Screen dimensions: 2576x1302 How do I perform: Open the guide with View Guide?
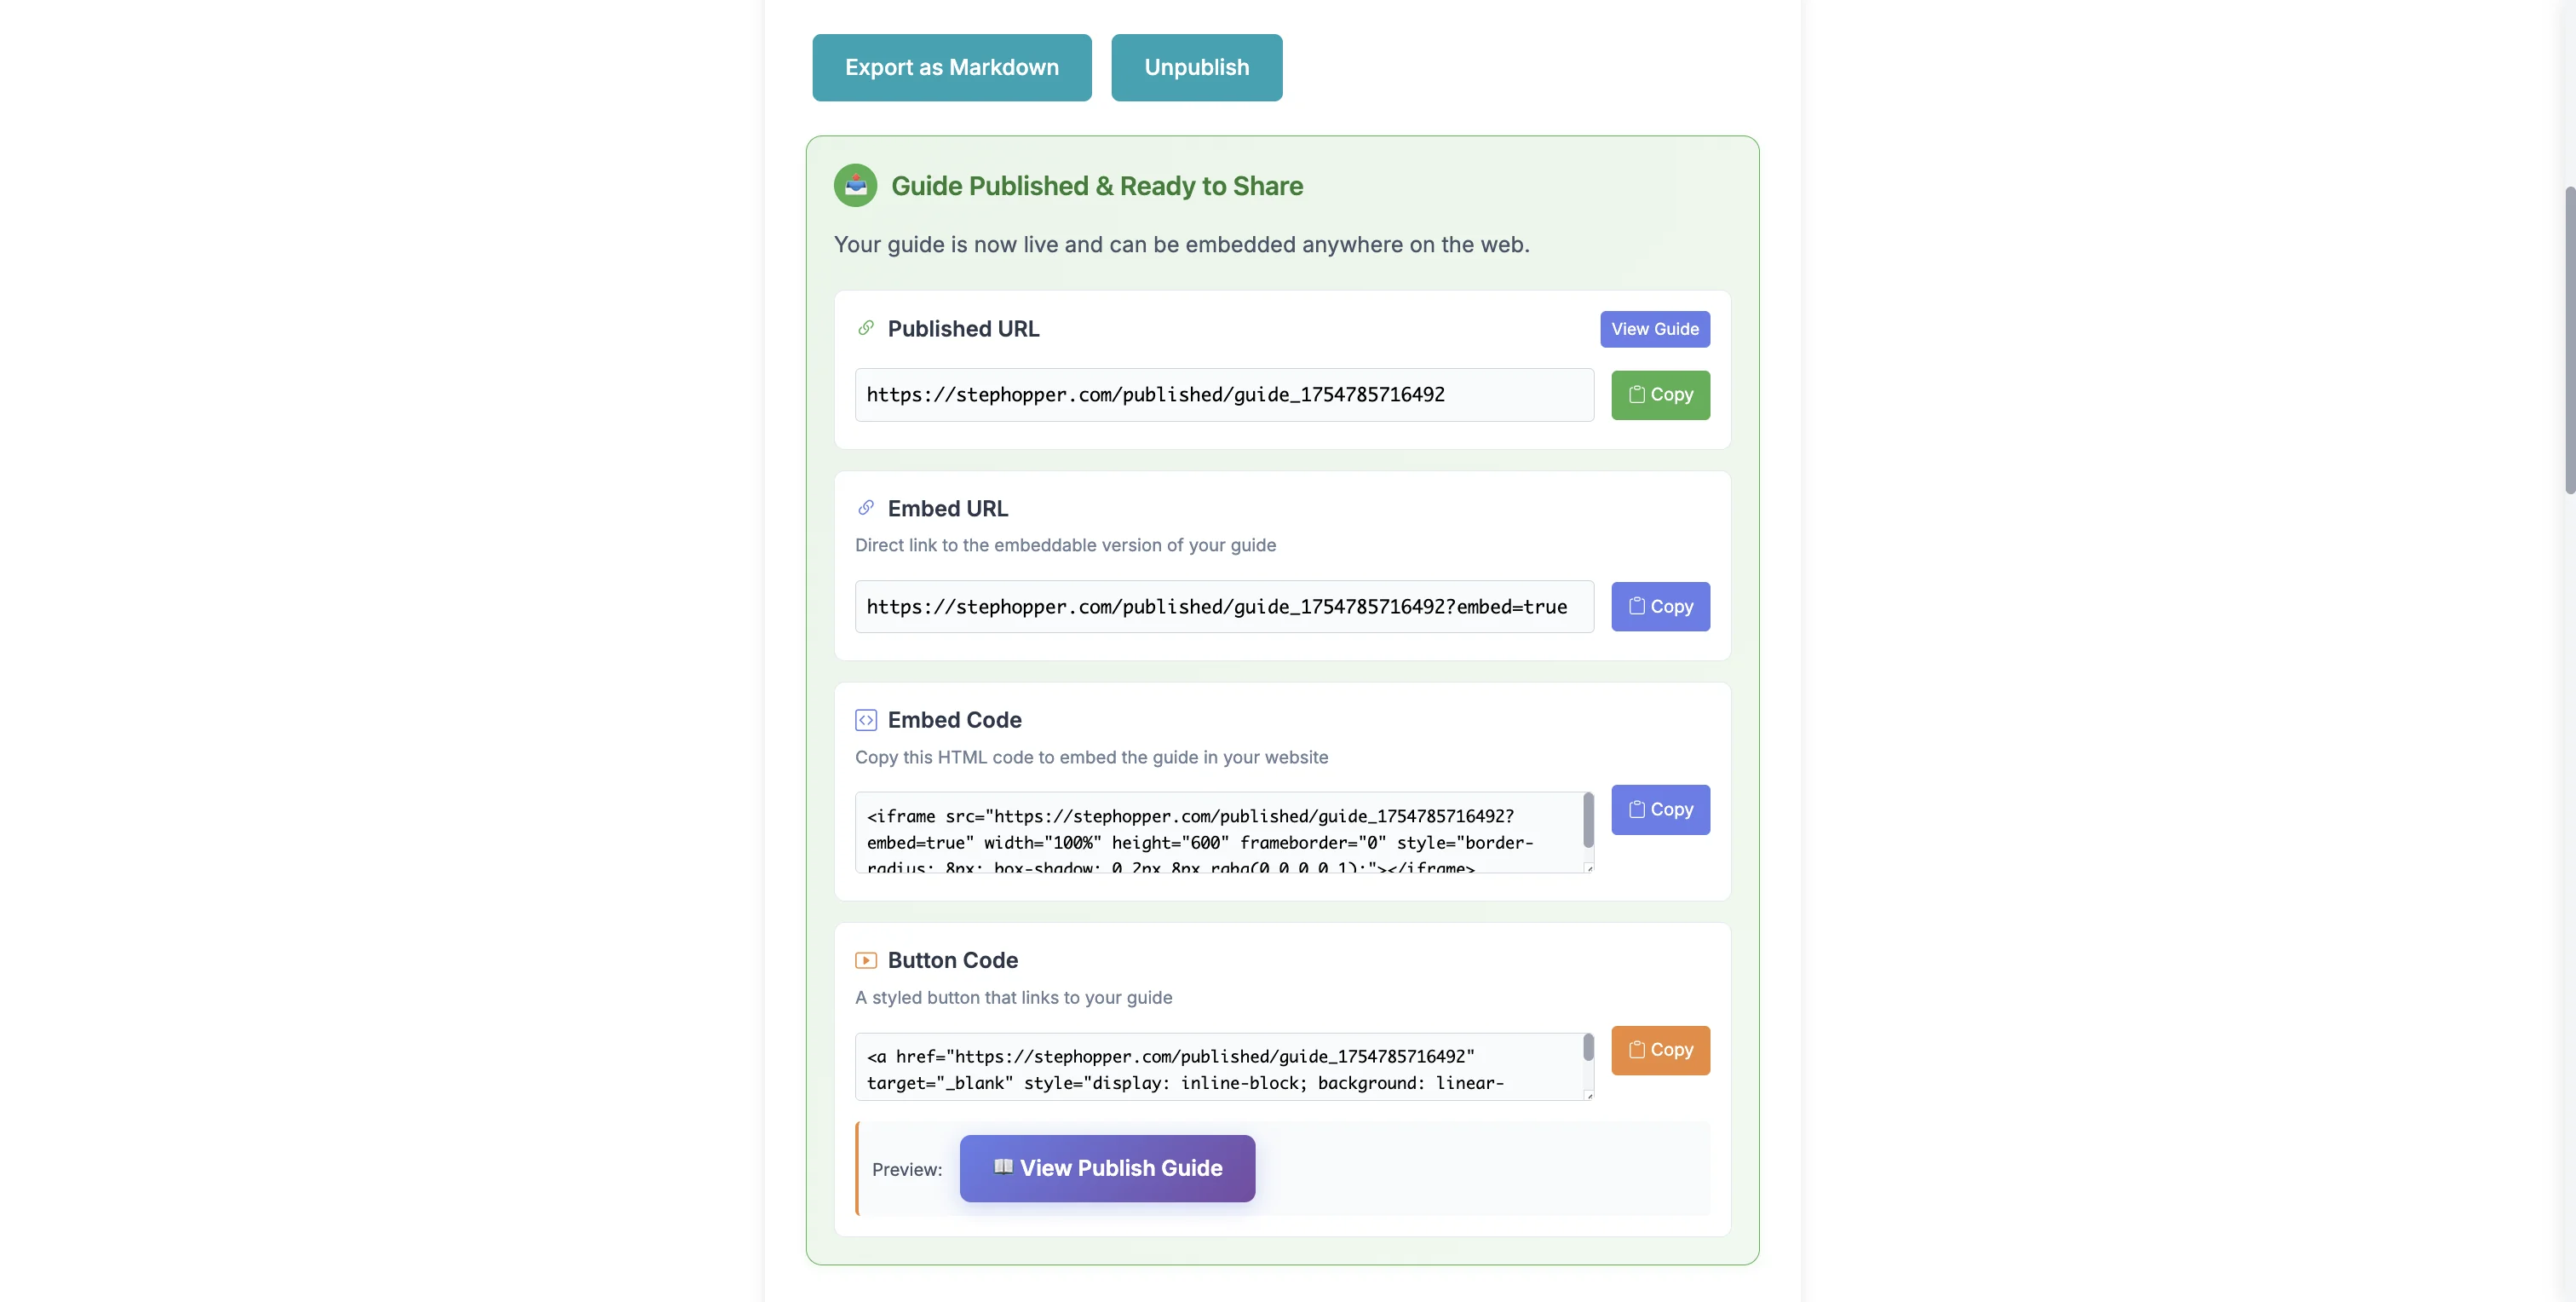point(1654,329)
